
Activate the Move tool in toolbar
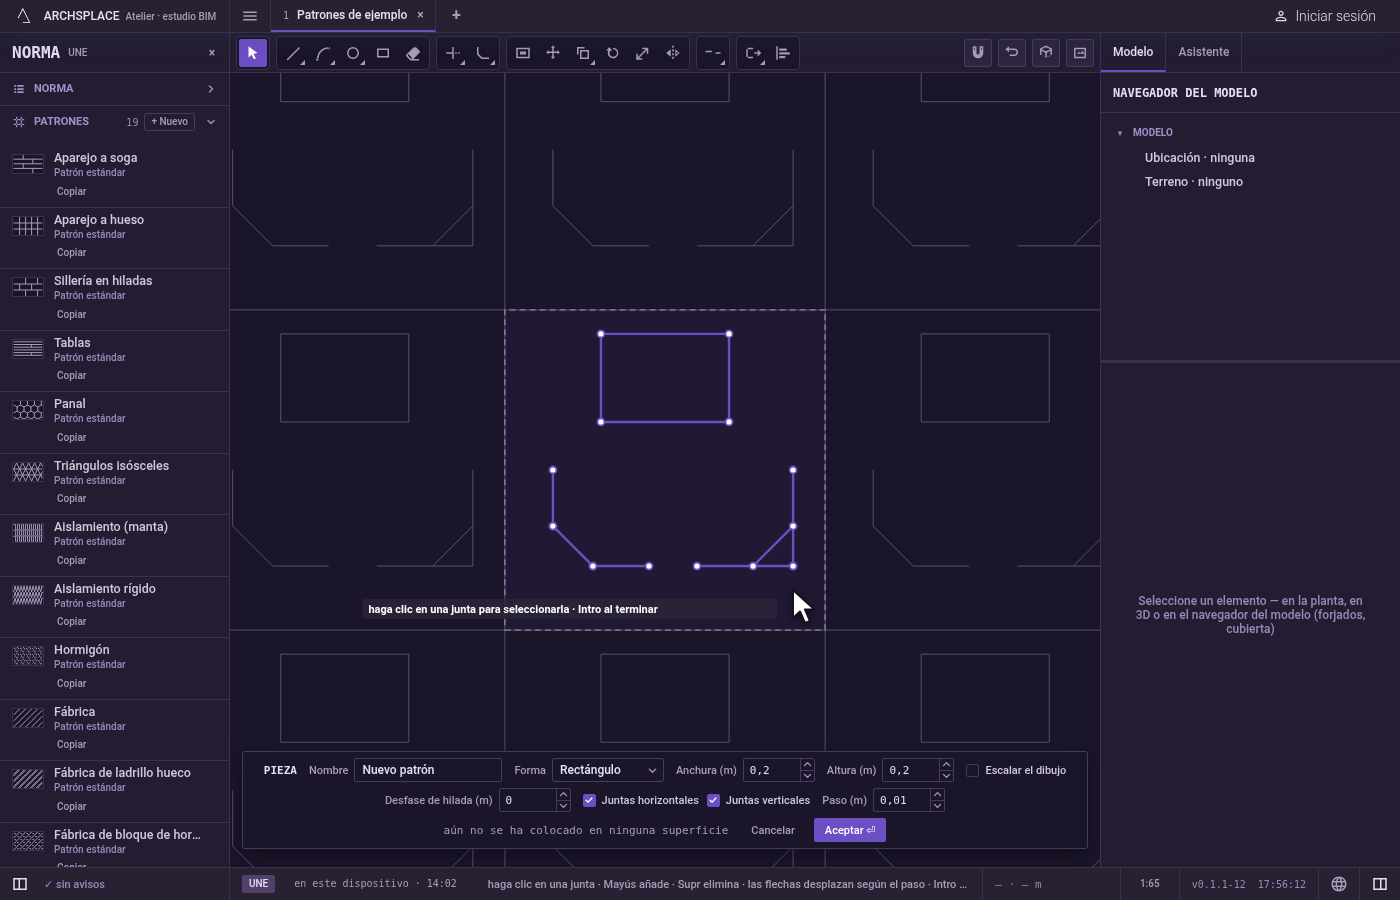(x=553, y=53)
